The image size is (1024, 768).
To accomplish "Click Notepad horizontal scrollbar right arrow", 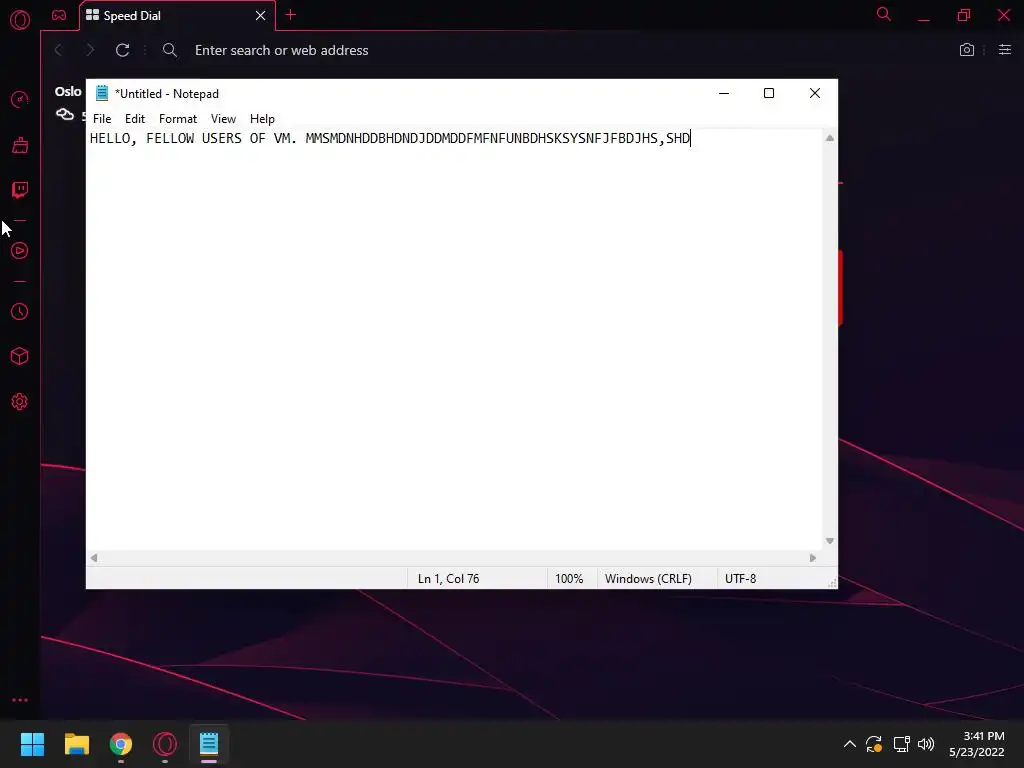I will pyautogui.click(x=812, y=558).
